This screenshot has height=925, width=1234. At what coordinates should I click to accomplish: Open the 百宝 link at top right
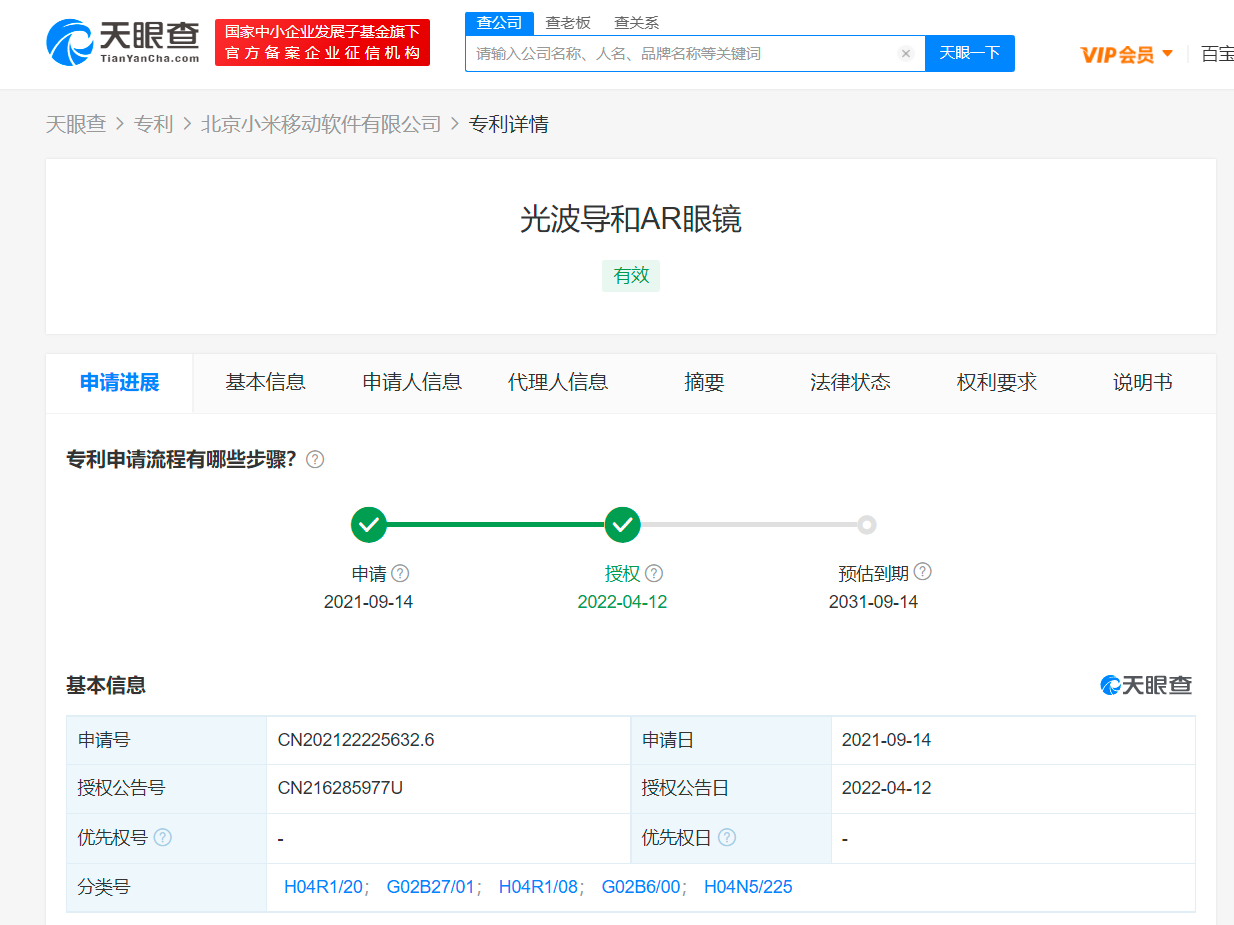pyautogui.click(x=1217, y=54)
